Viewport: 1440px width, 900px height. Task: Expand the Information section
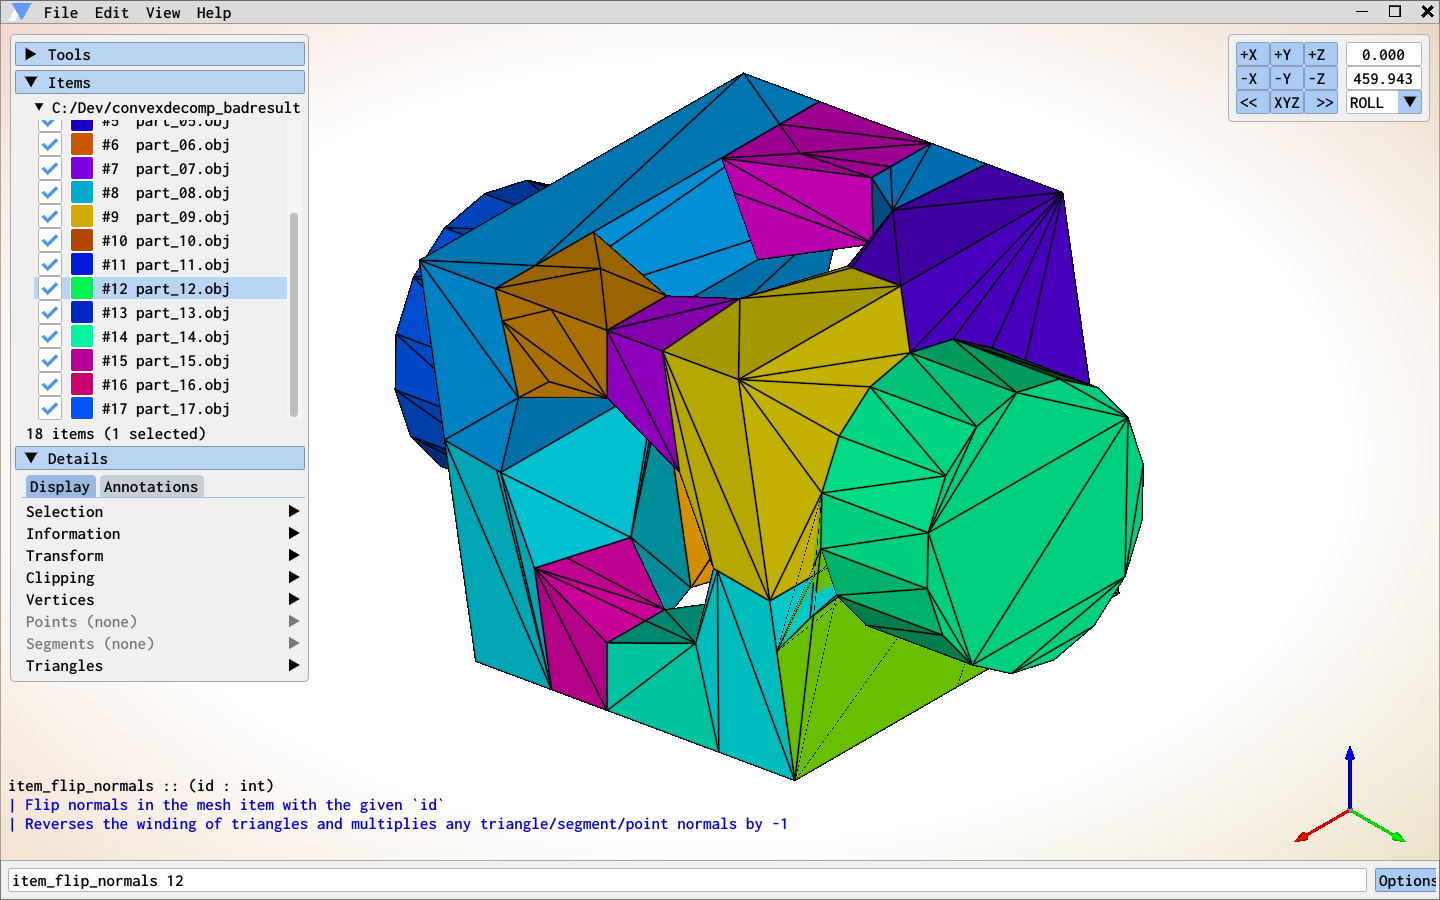point(163,534)
